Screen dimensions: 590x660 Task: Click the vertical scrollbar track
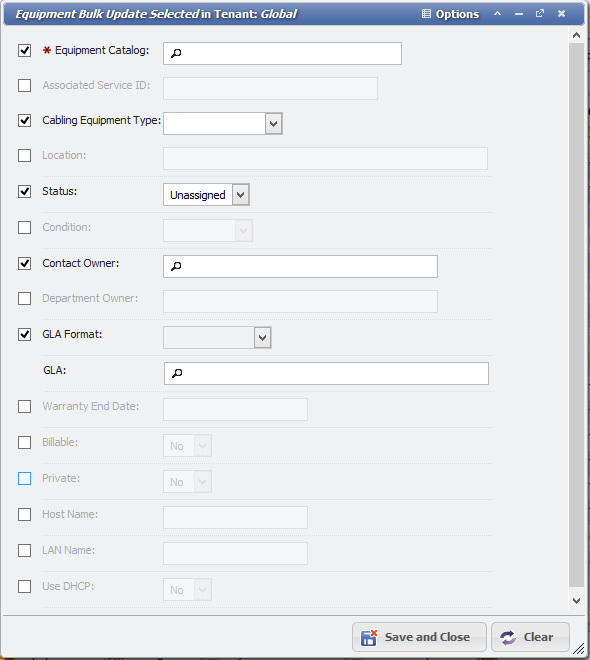577,314
